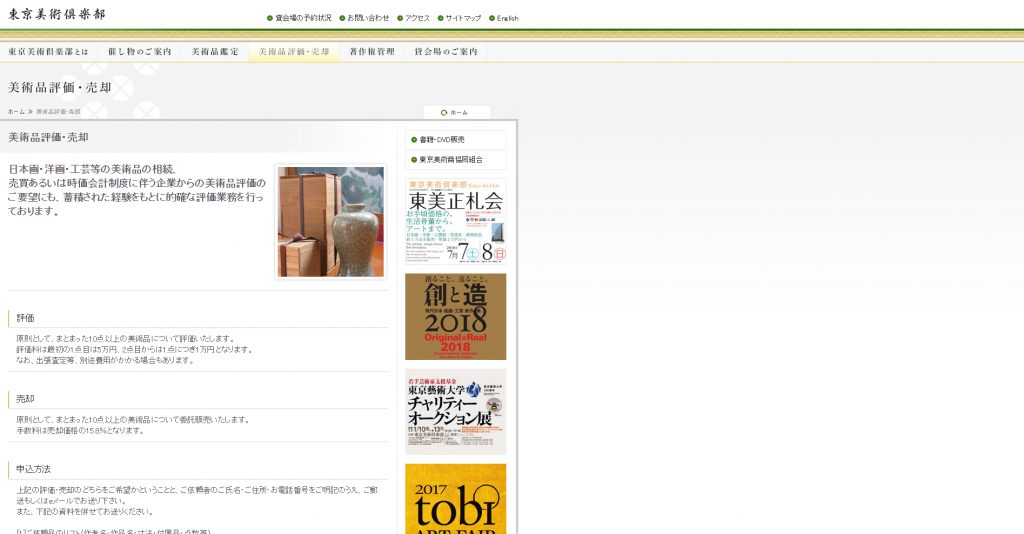Click the 売却 section heading

pyautogui.click(x=25, y=399)
